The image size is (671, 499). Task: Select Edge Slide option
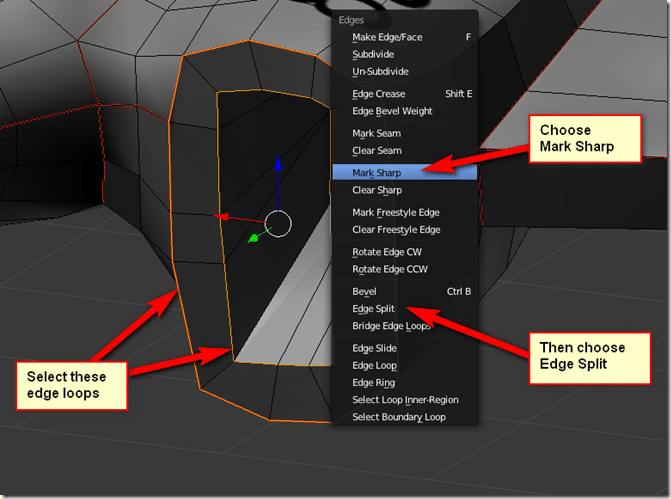point(405,348)
